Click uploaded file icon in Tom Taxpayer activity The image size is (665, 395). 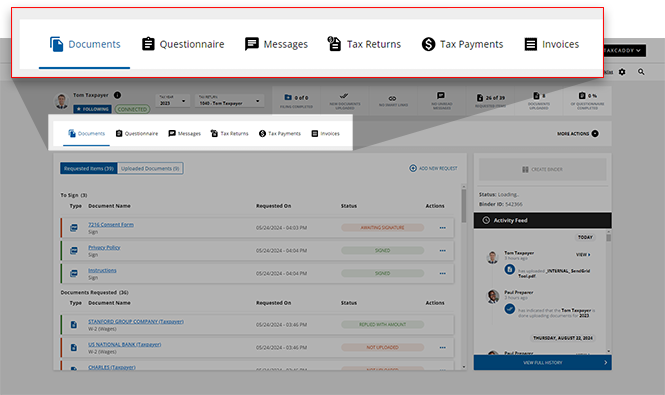(510, 269)
